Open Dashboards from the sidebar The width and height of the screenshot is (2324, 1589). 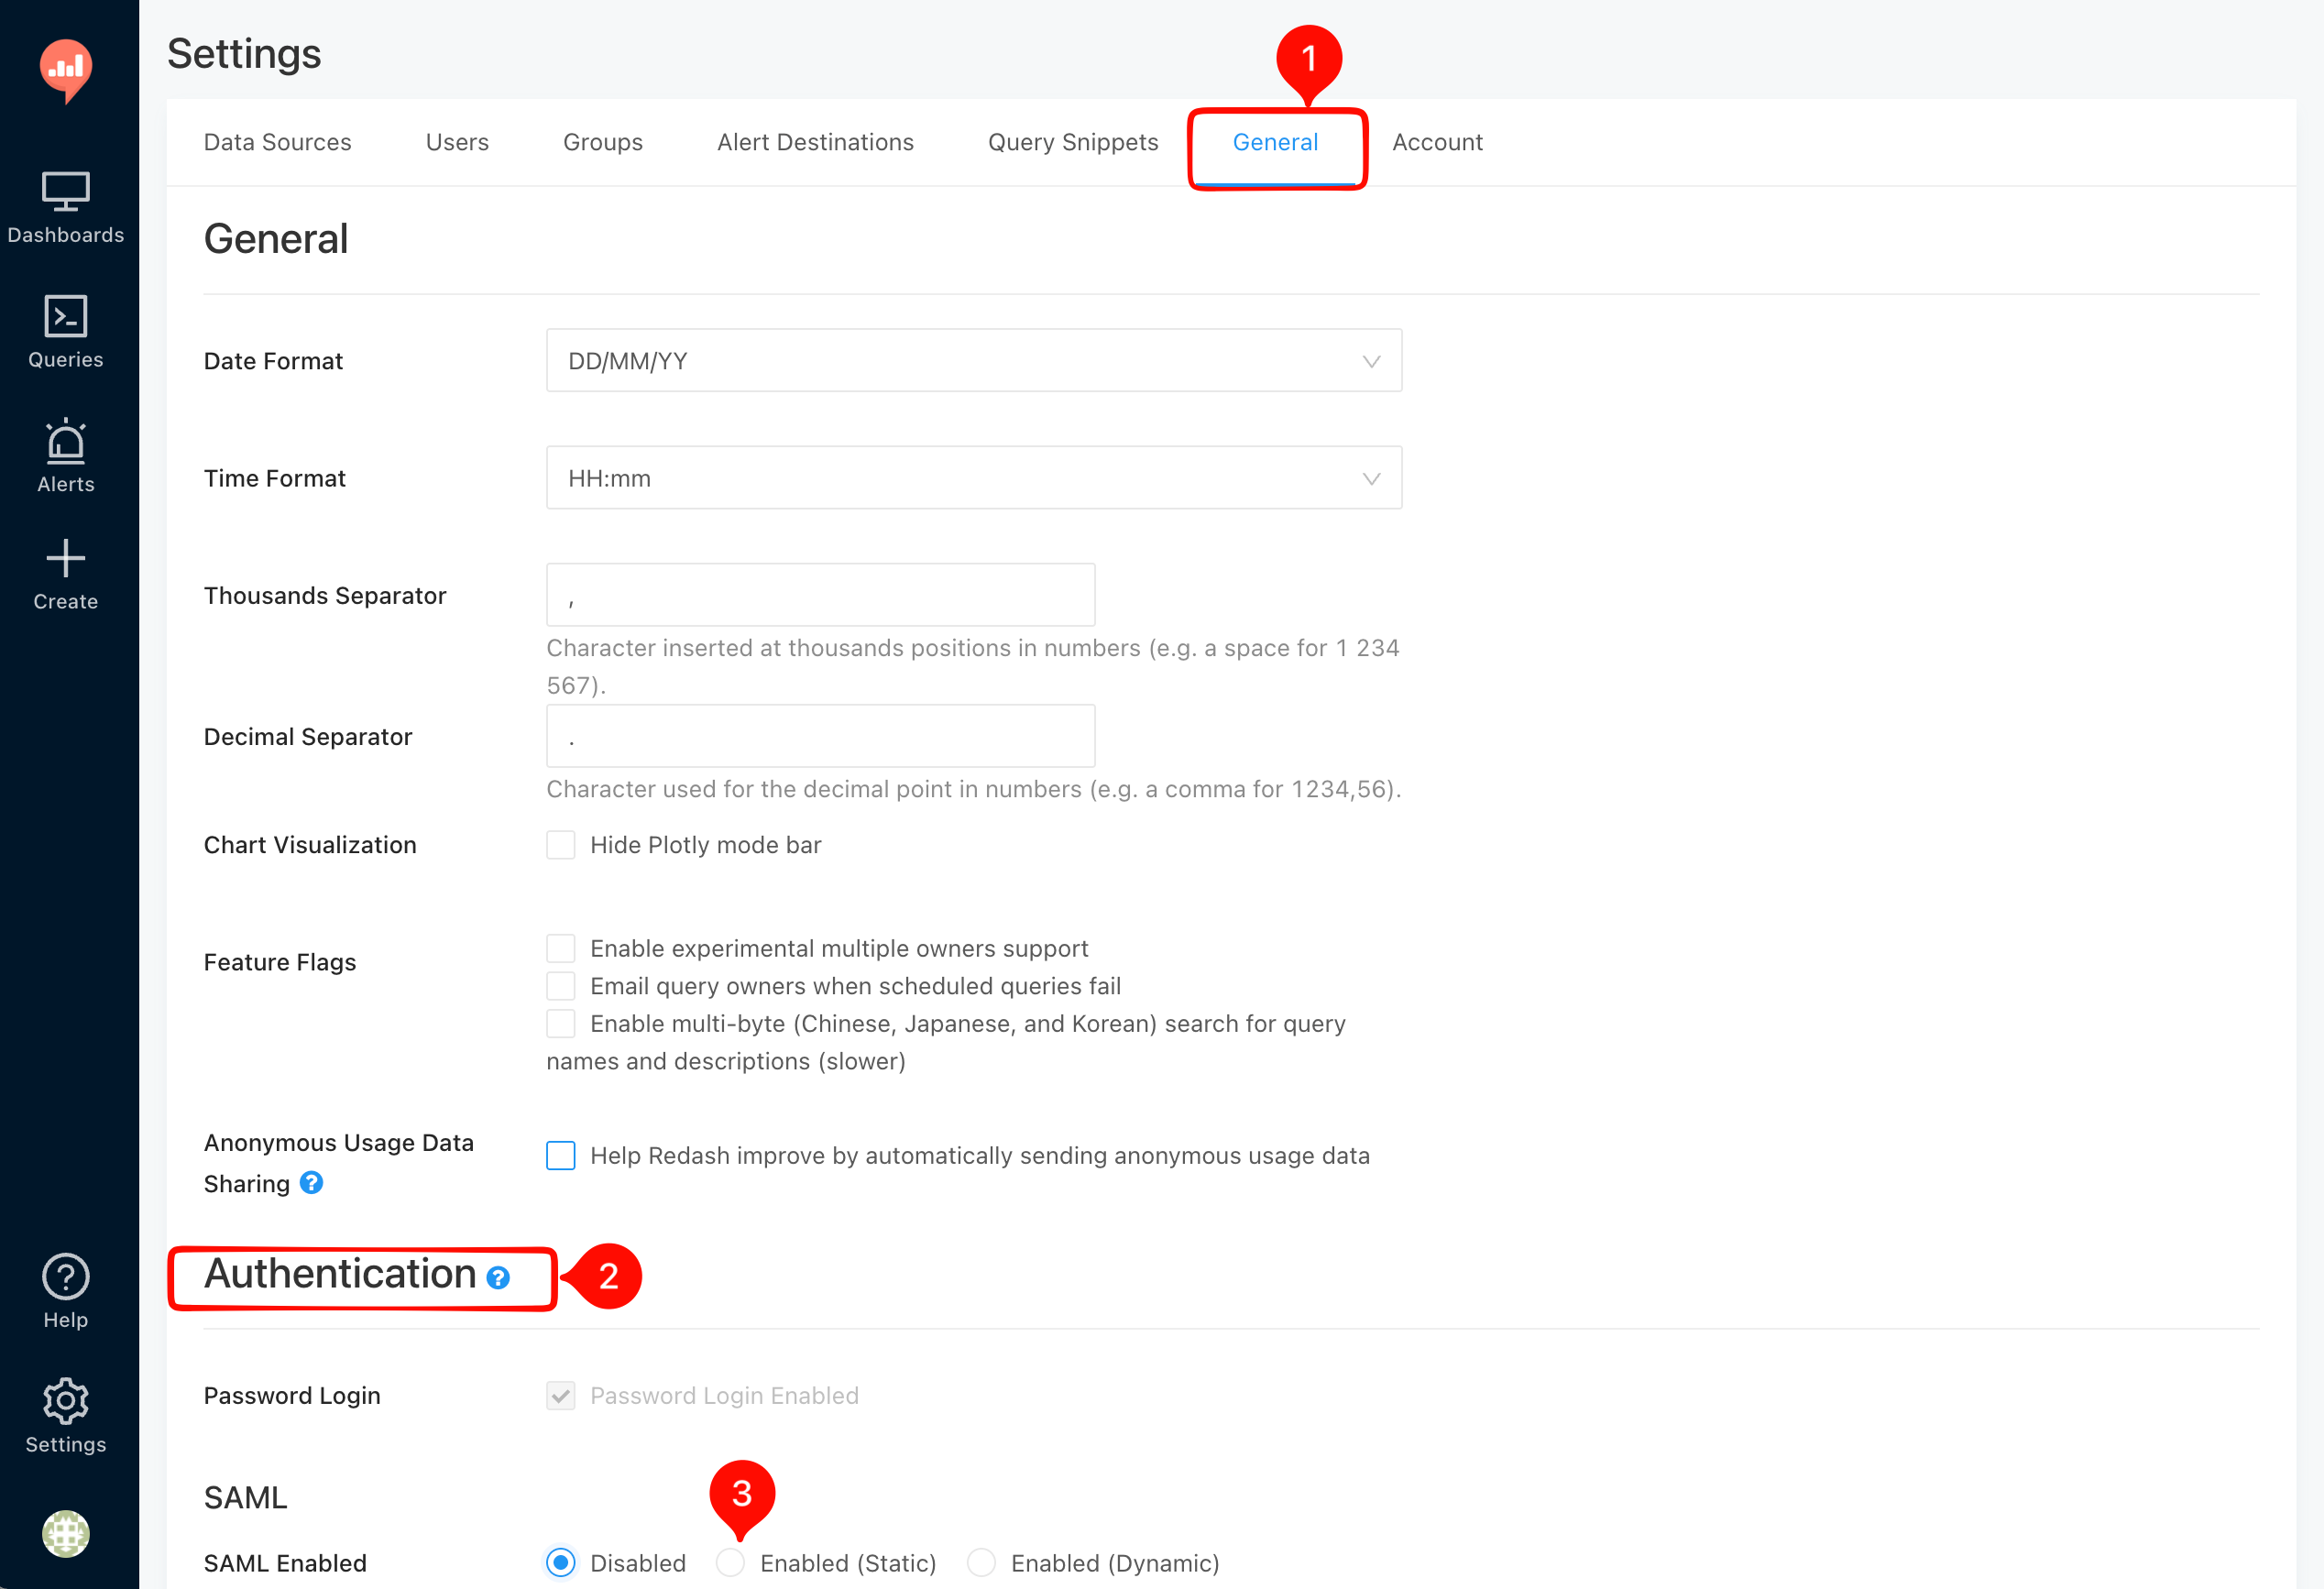[66, 208]
